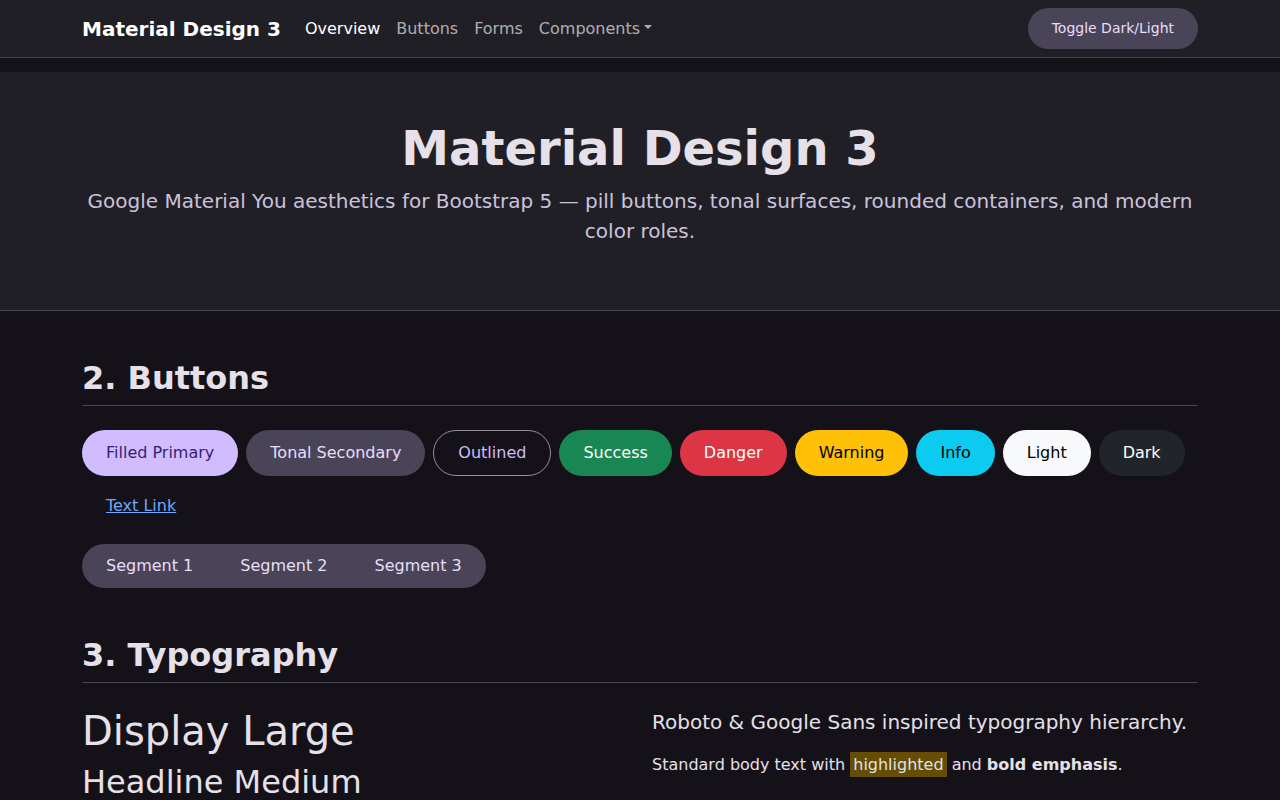
Task: Click the 'bold emphasis' text
Action: pos(1052,765)
